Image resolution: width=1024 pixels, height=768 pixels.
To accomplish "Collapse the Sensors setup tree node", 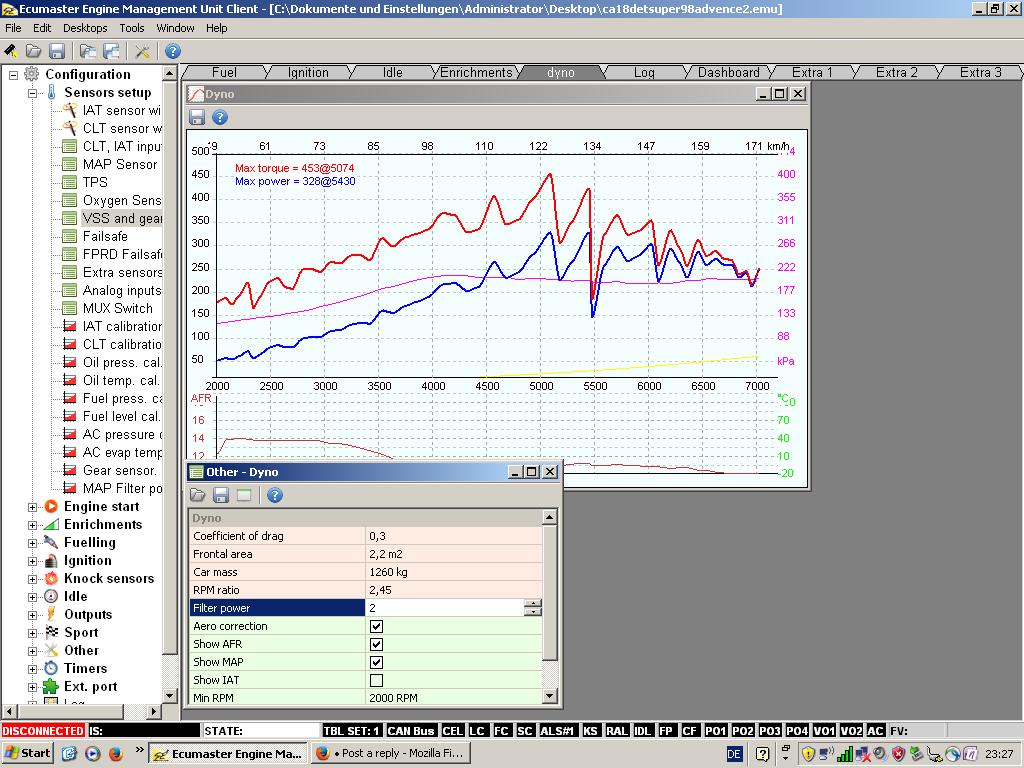I will [x=32, y=93].
